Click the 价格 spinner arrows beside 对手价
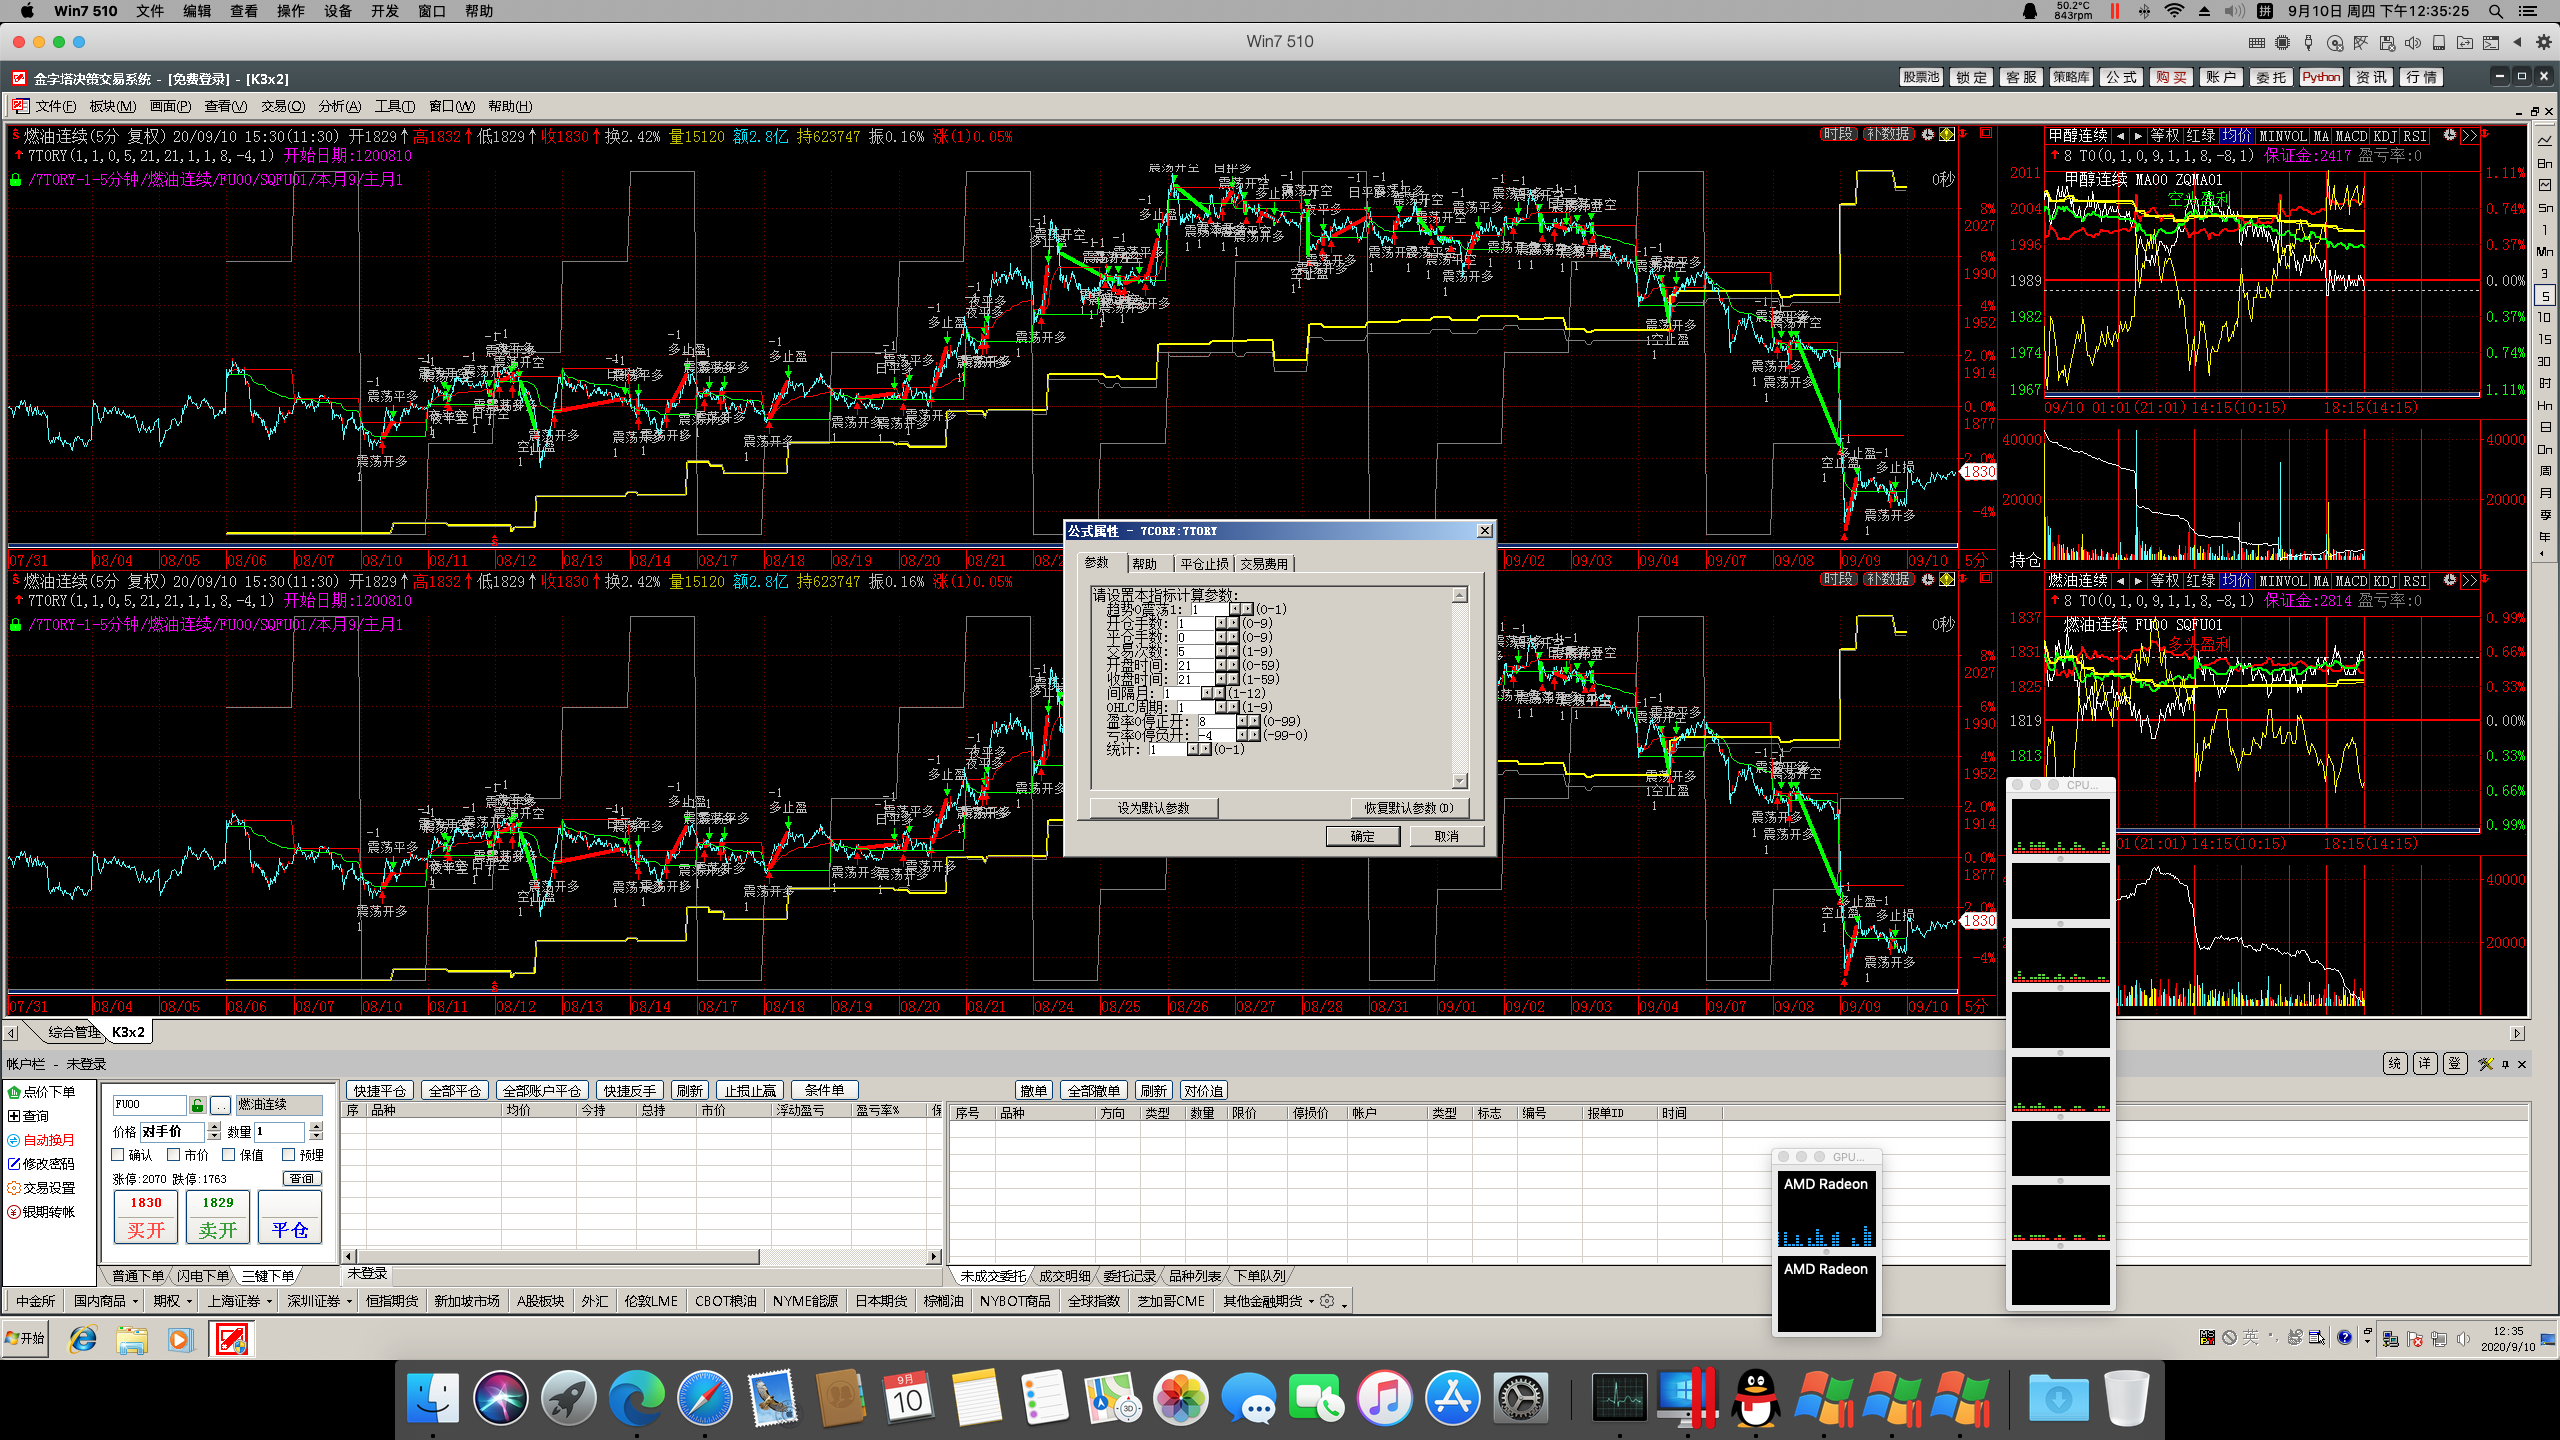 click(213, 1131)
